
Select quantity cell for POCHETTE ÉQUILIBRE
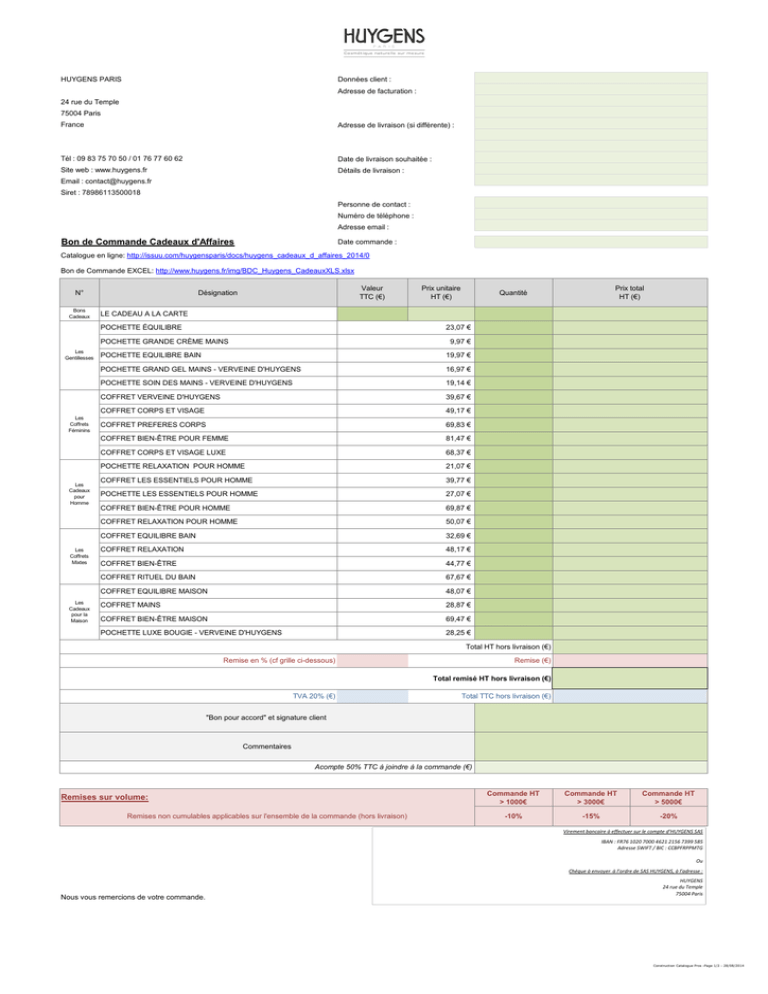[513, 328]
